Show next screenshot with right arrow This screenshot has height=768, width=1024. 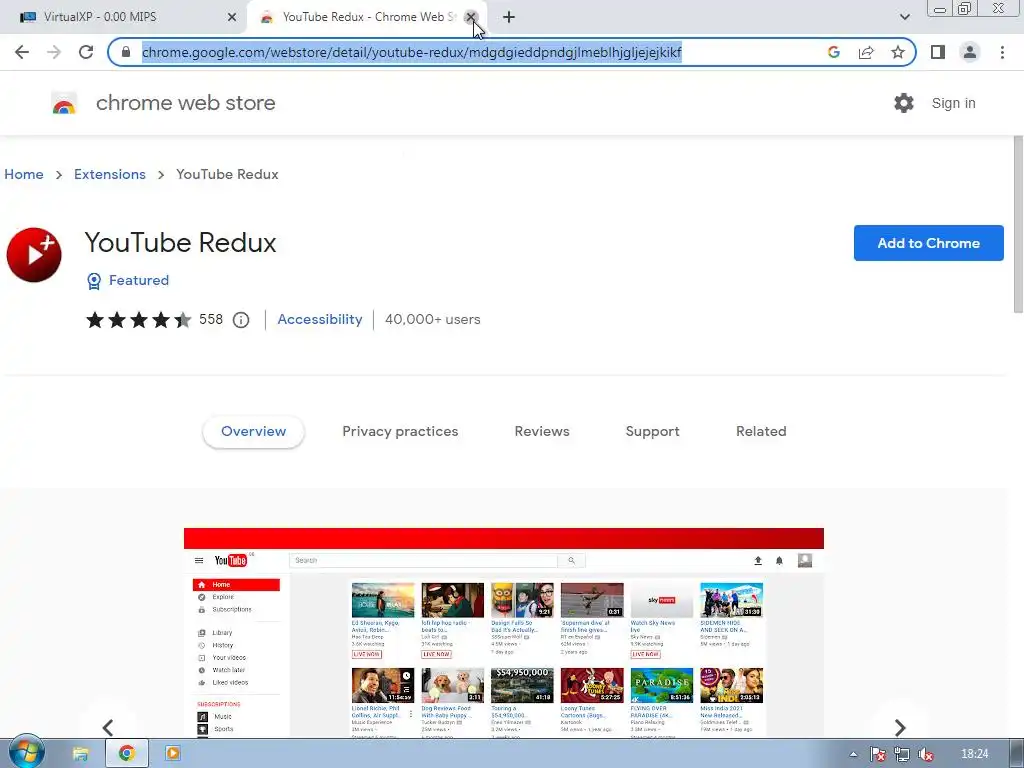(900, 727)
